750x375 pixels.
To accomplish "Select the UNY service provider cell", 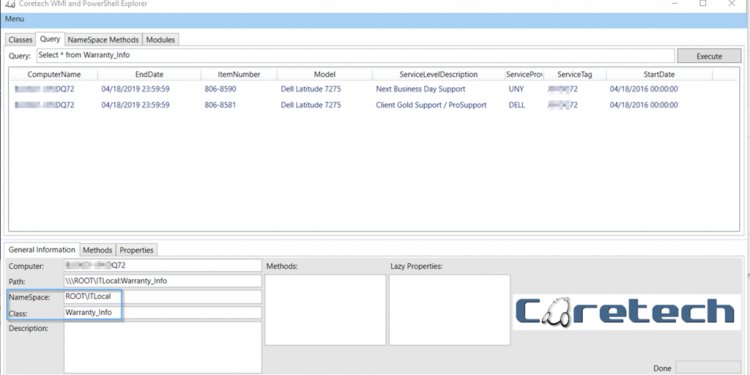I will coord(516,89).
